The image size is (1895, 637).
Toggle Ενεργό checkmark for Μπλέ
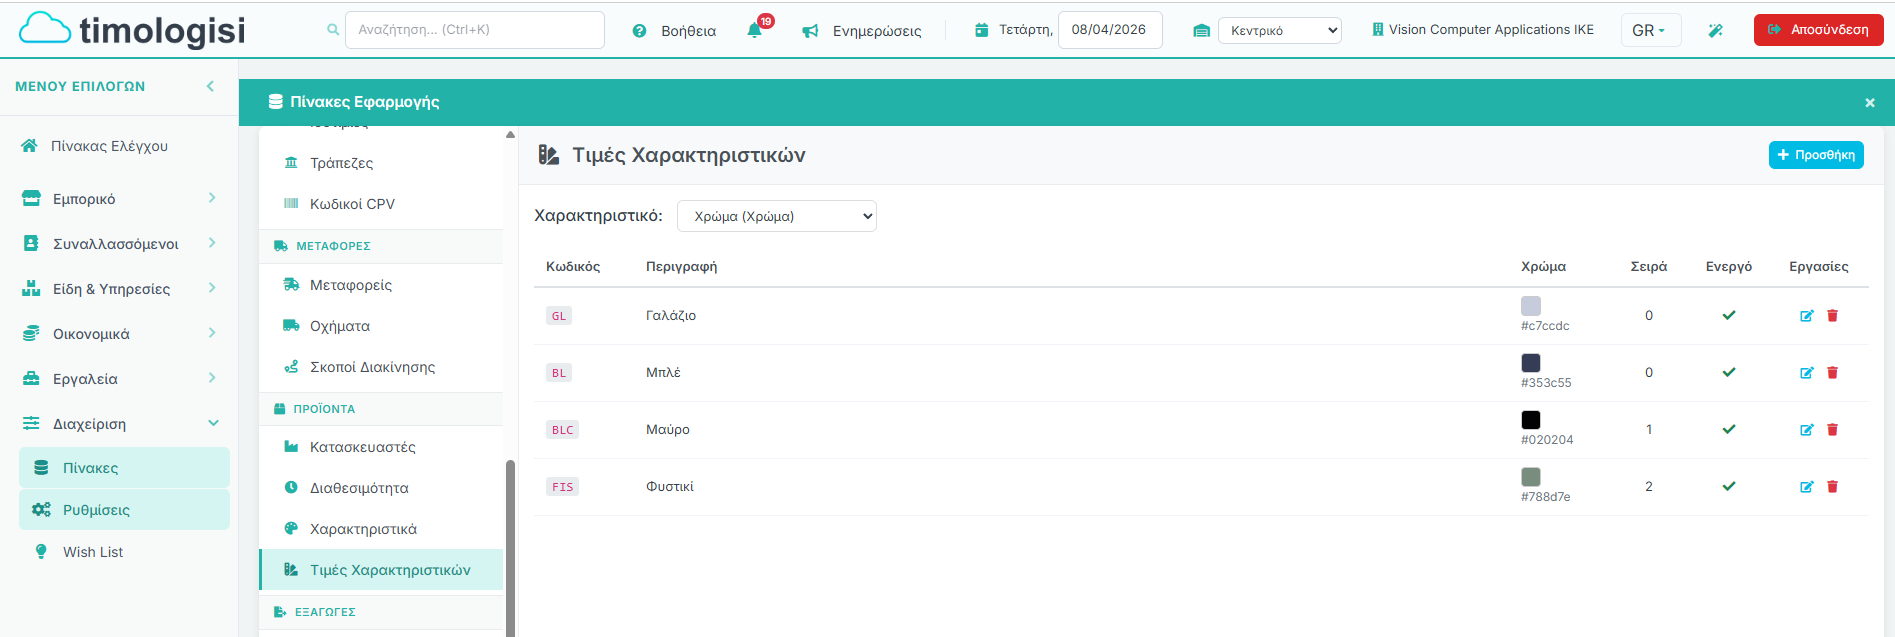(1729, 372)
